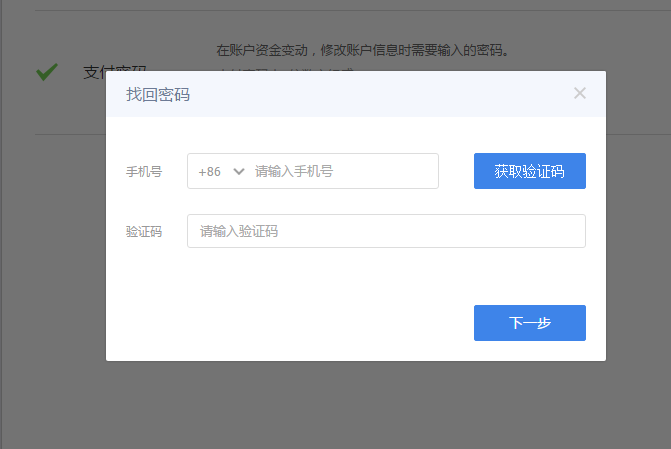The height and width of the screenshot is (449, 671).
Task: Close the 找回密码 dialog with the X
Action: point(579,94)
